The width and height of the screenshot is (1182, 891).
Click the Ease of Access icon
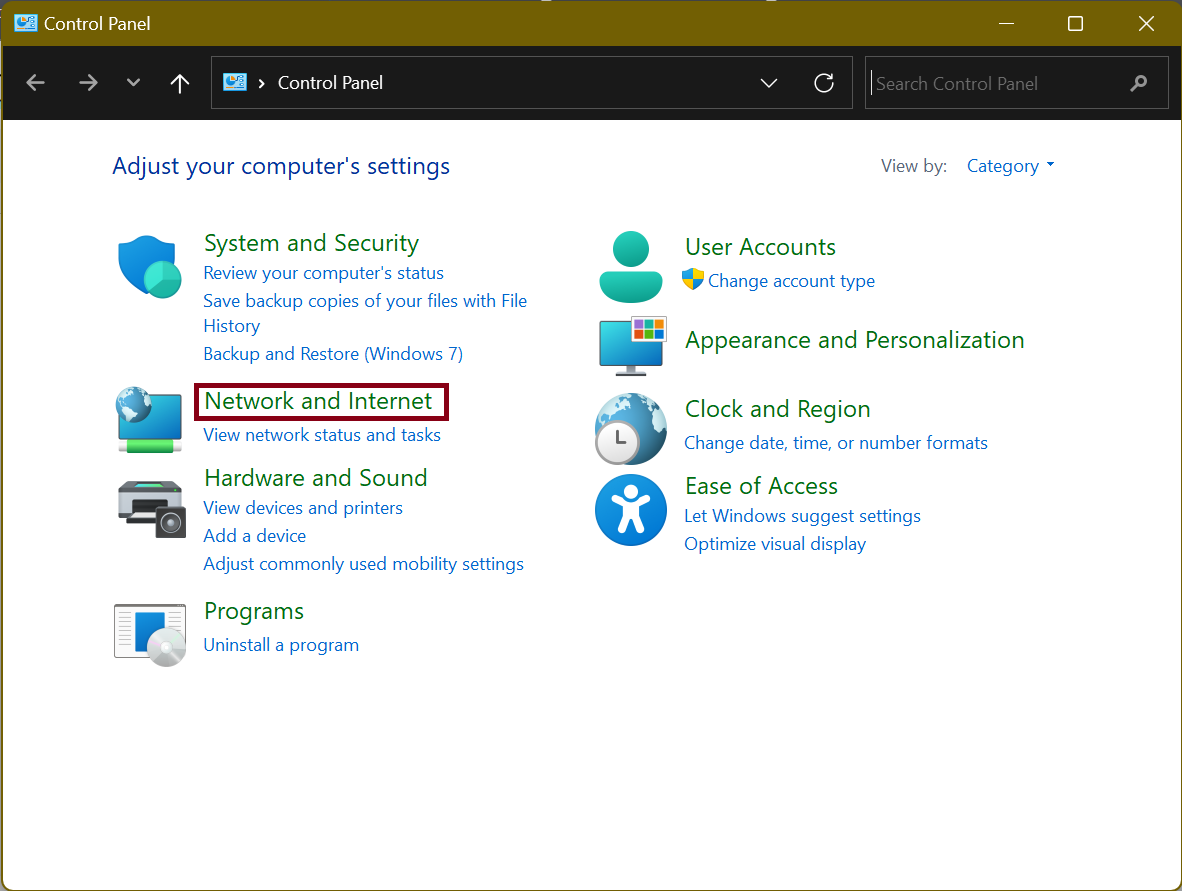(630, 510)
